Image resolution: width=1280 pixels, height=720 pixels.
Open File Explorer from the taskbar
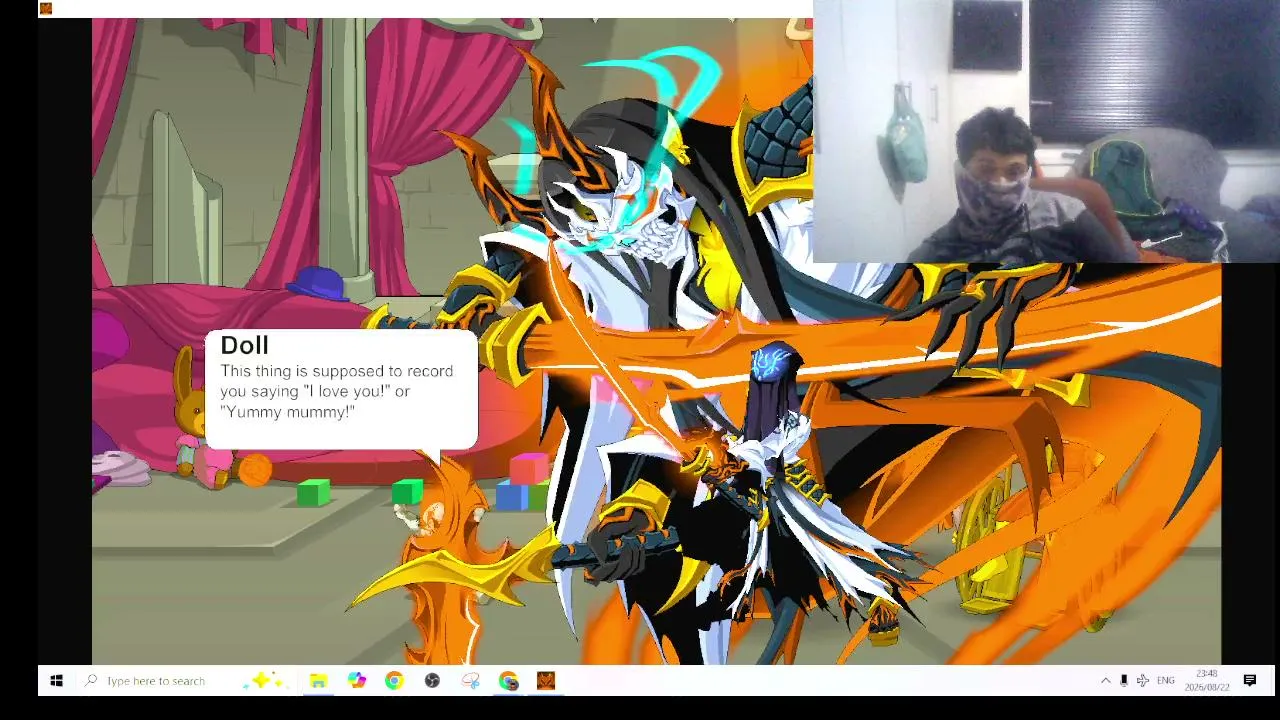click(318, 681)
